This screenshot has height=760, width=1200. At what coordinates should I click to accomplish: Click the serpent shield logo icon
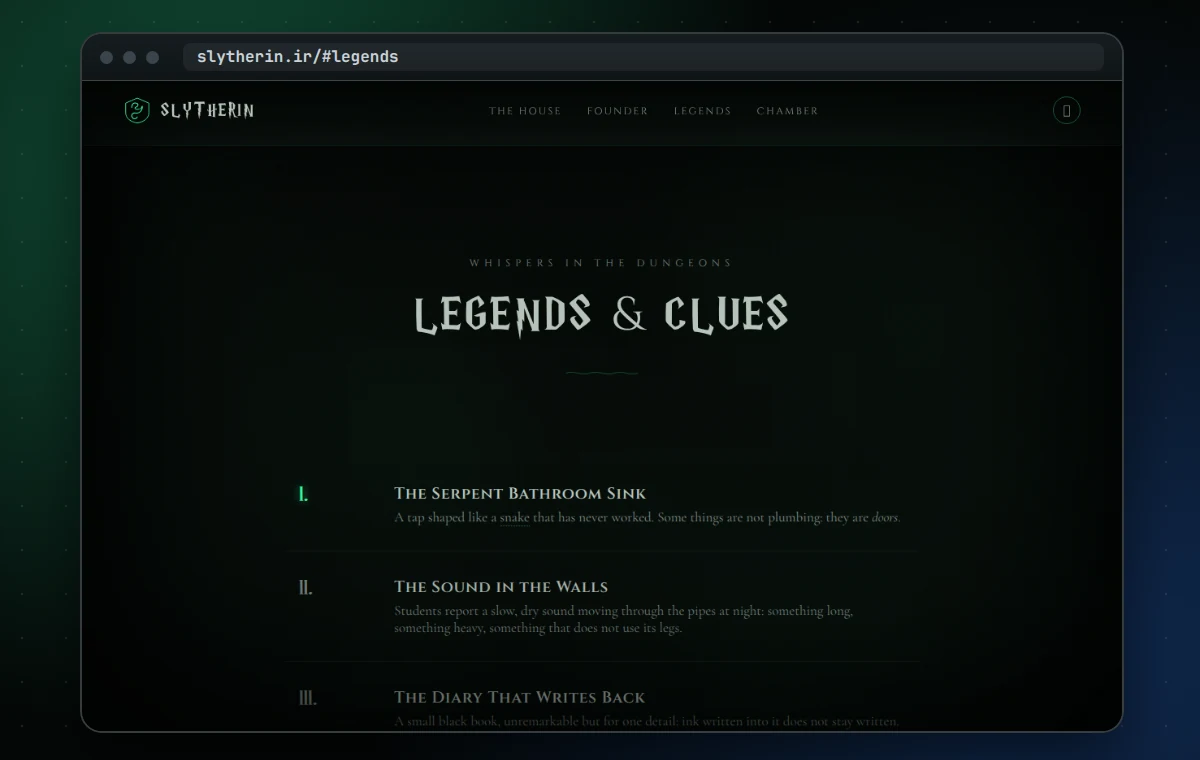pyautogui.click(x=136, y=111)
